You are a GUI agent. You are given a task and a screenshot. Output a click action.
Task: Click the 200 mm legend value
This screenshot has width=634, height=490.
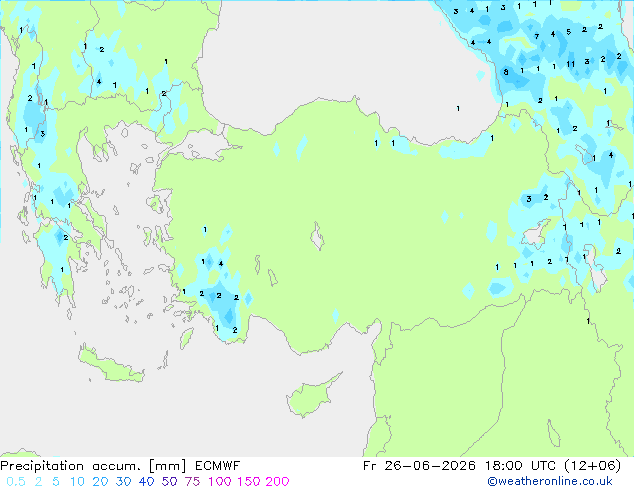(x=277, y=482)
